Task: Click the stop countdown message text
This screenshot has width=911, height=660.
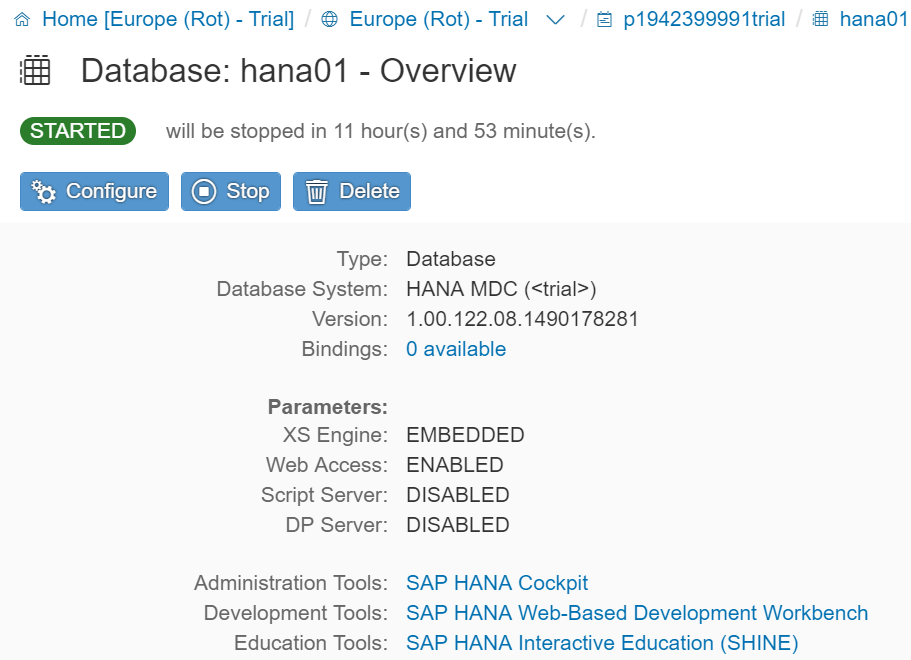Action: pos(381,131)
